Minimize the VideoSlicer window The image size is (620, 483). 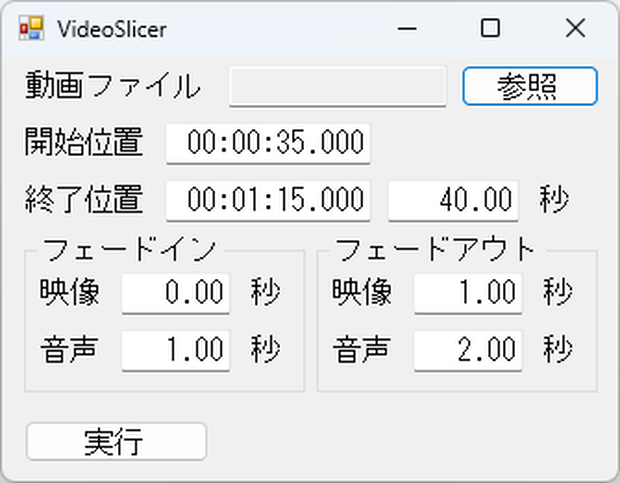tap(407, 29)
